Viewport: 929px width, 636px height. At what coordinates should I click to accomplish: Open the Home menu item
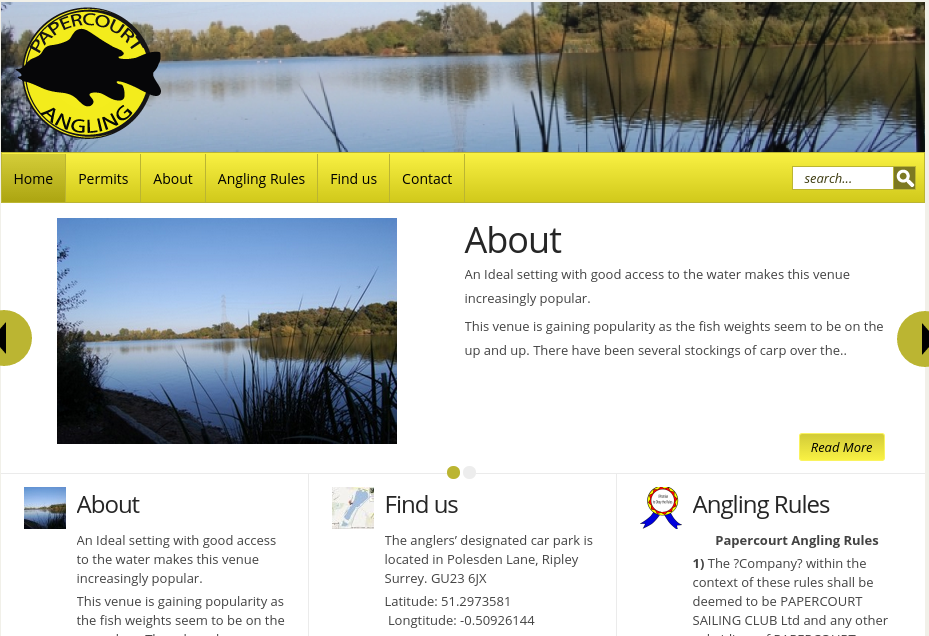pos(33,178)
